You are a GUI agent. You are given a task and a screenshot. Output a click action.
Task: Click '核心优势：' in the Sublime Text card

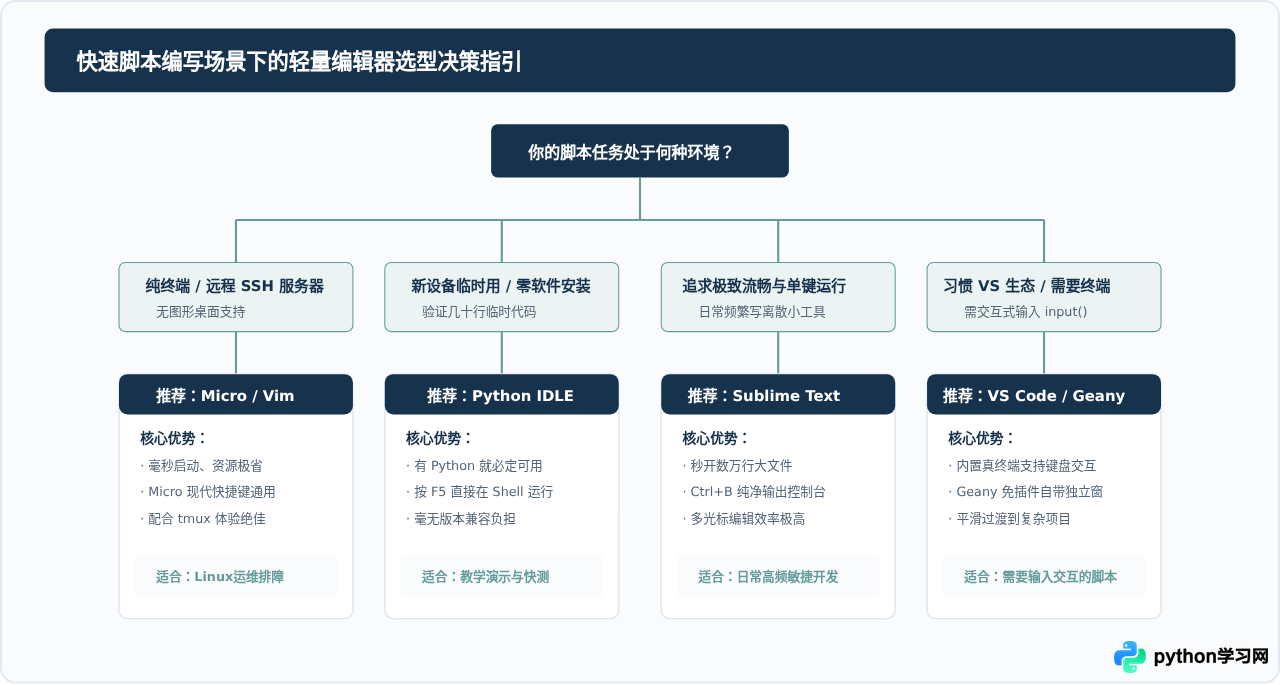pyautogui.click(x=716, y=438)
